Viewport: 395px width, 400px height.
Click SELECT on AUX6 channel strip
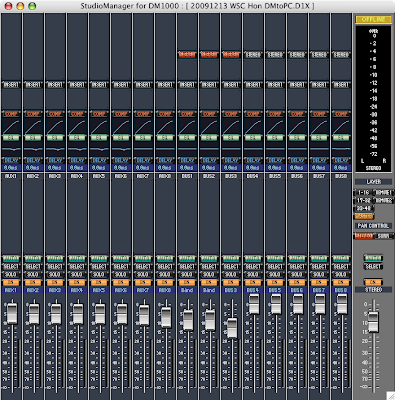[121, 267]
